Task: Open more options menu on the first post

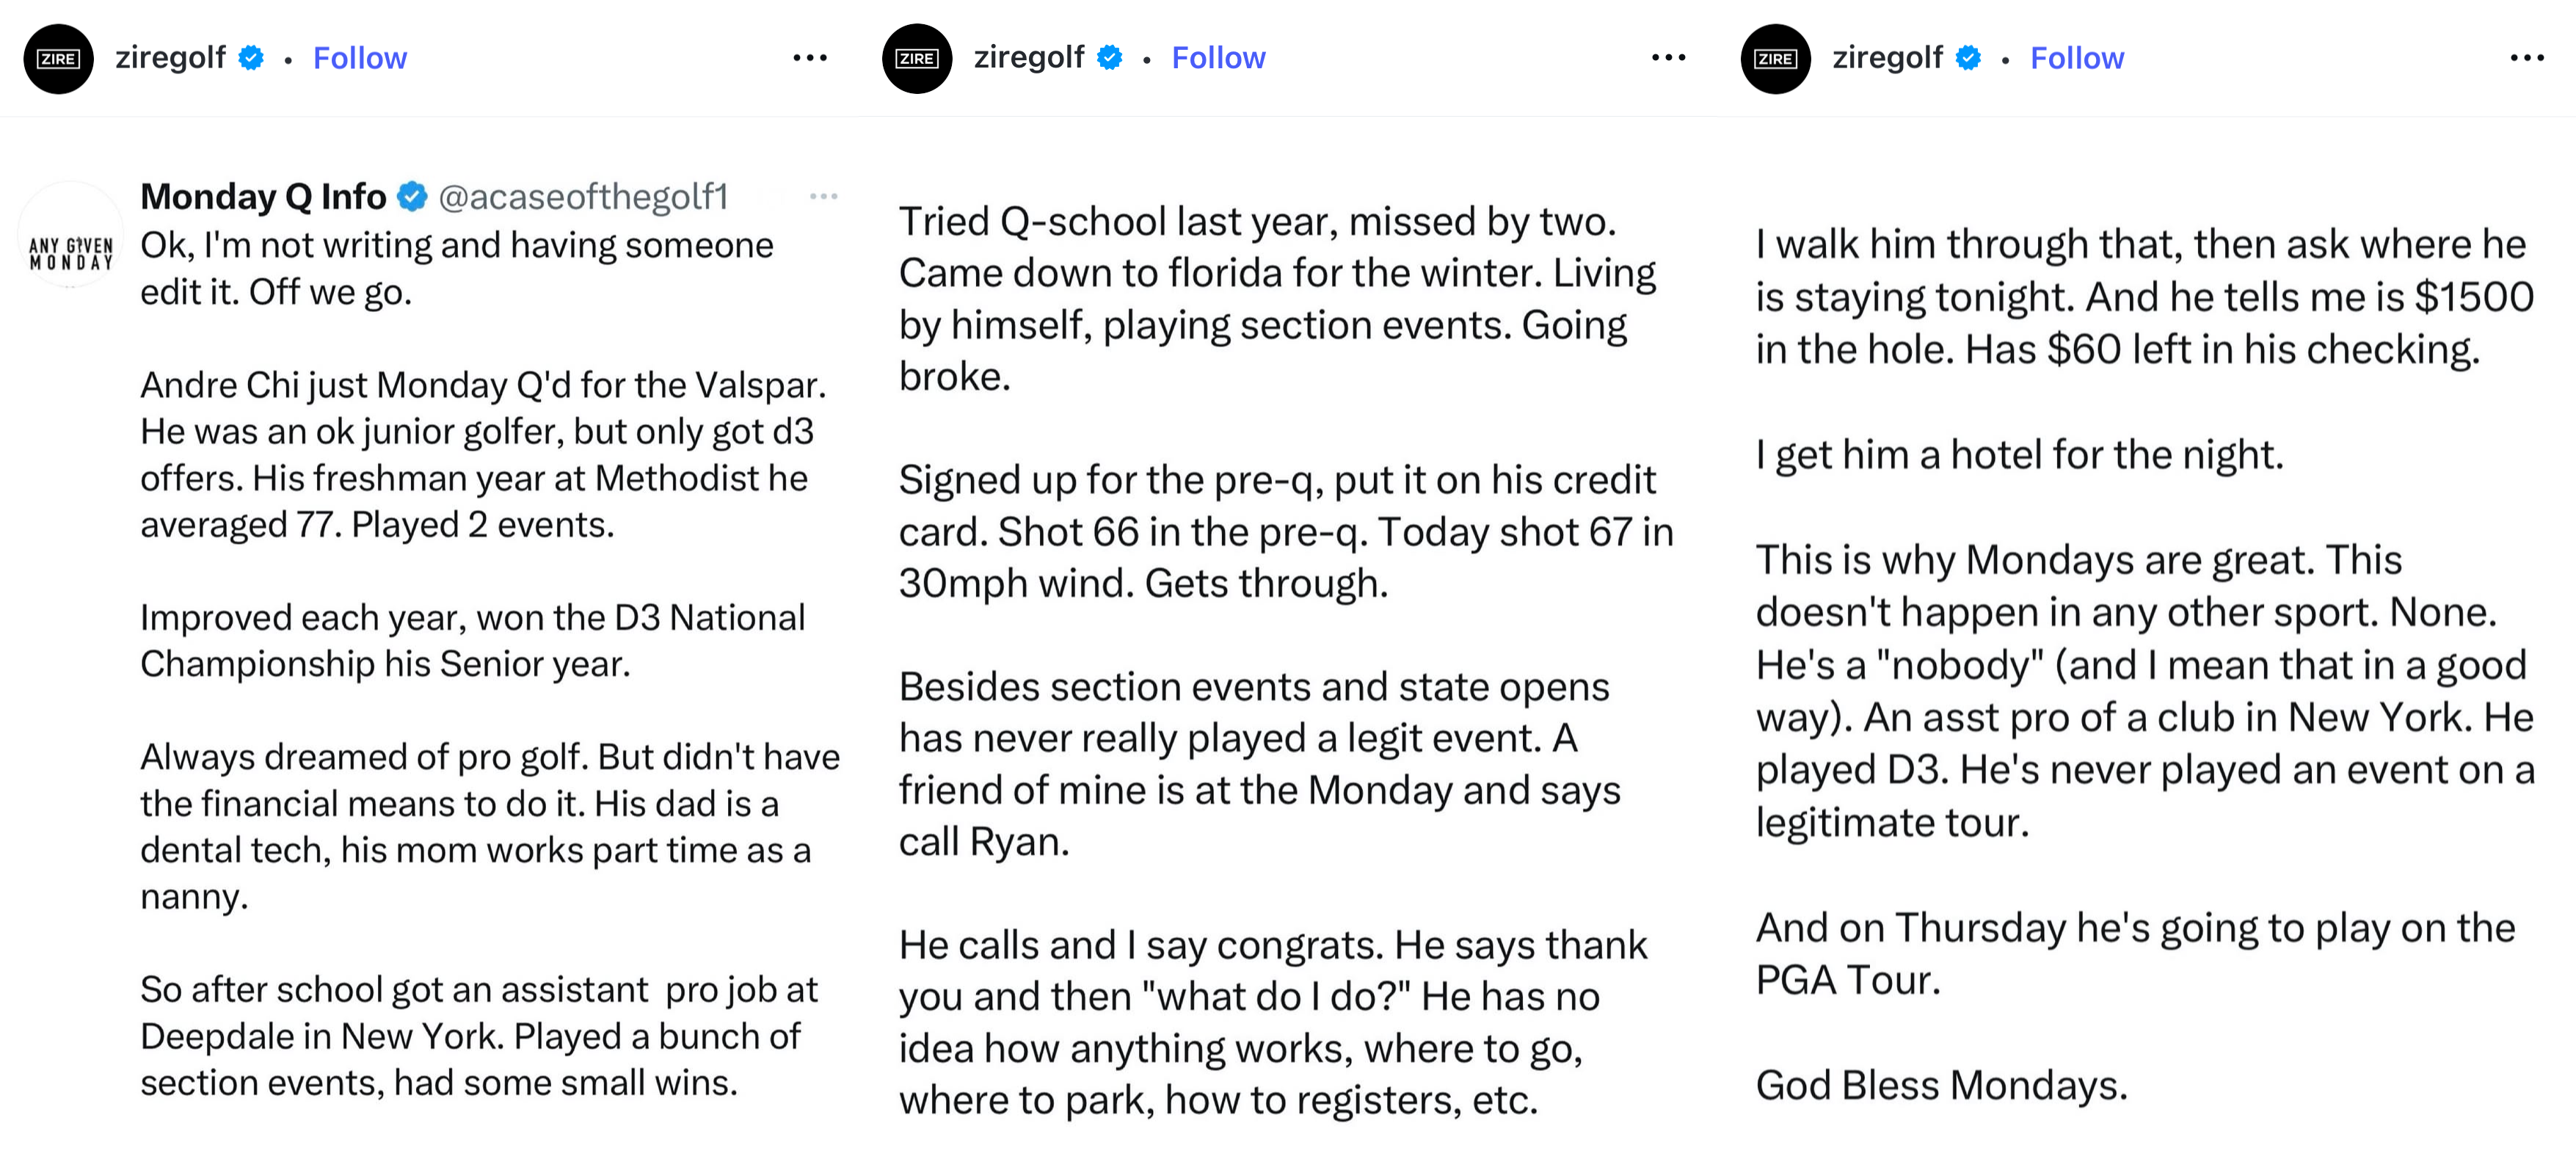Action: 809,58
